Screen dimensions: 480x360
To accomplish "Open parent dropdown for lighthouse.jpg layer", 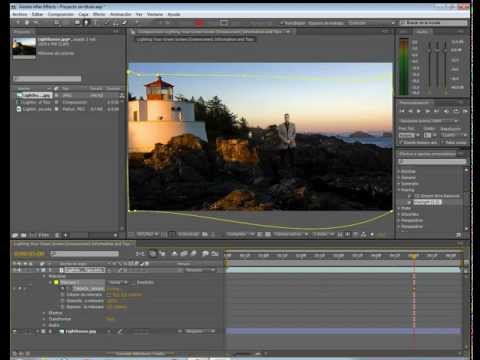I will coord(200,331).
